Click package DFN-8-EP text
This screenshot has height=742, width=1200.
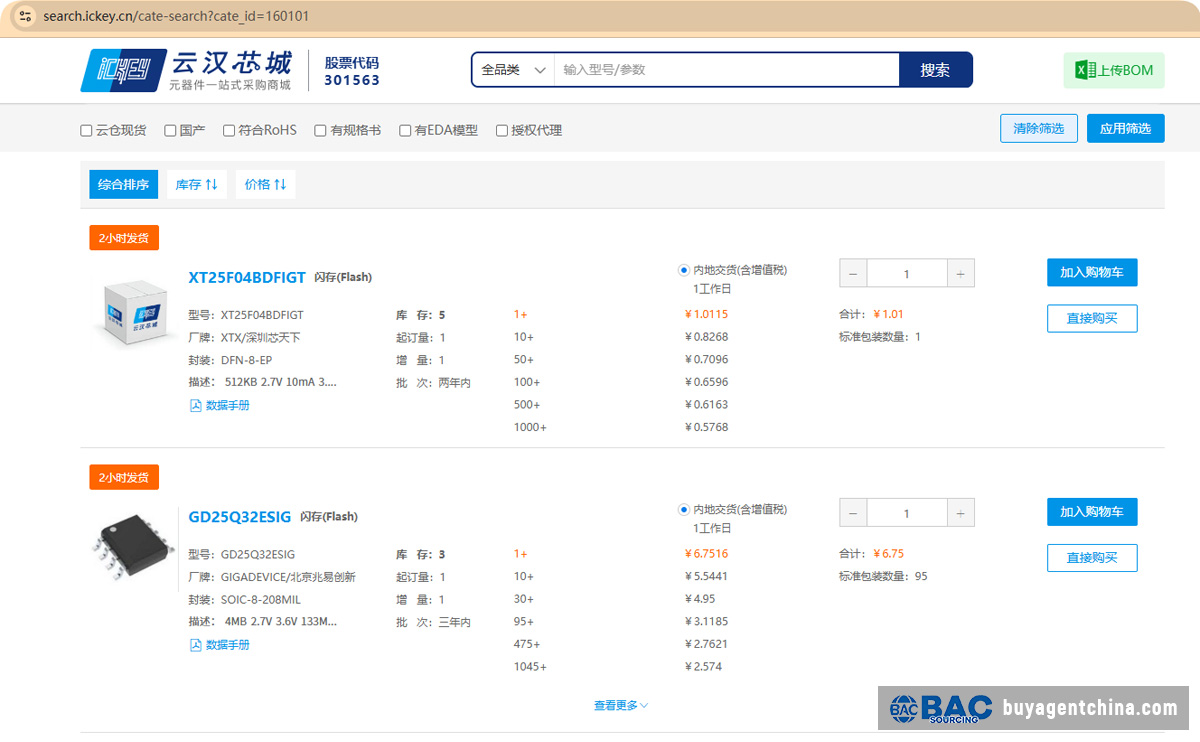tap(246, 360)
